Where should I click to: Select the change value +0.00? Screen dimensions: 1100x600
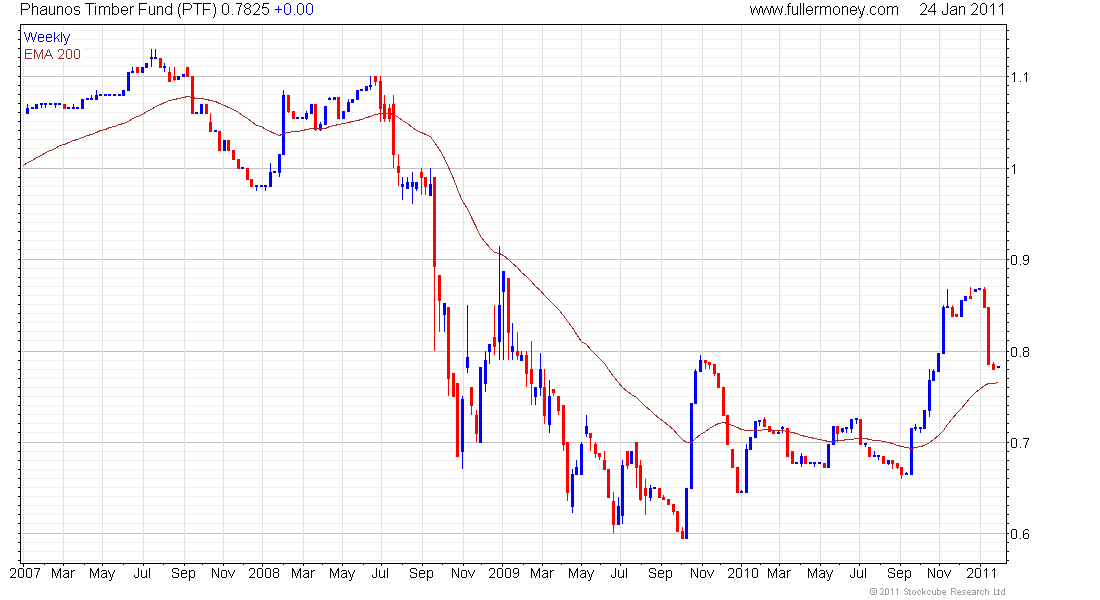pyautogui.click(x=293, y=10)
